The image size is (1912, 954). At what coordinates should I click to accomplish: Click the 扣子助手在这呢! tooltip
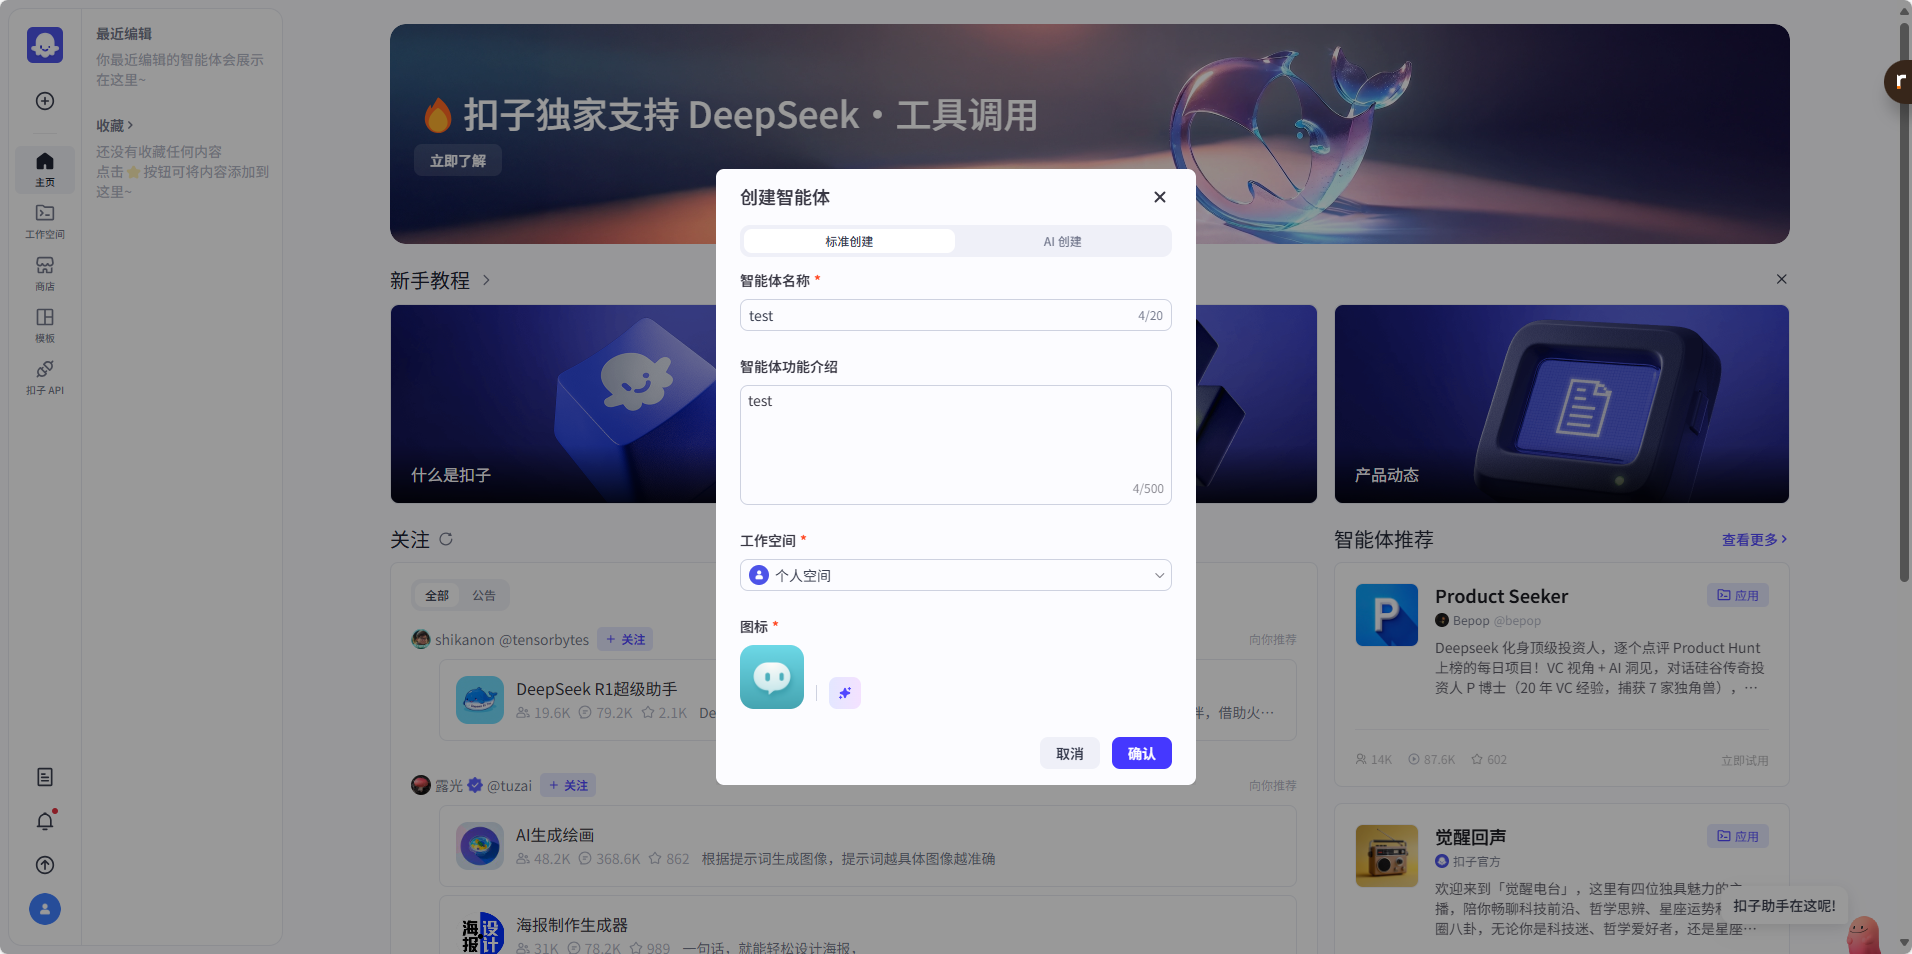point(1784,906)
